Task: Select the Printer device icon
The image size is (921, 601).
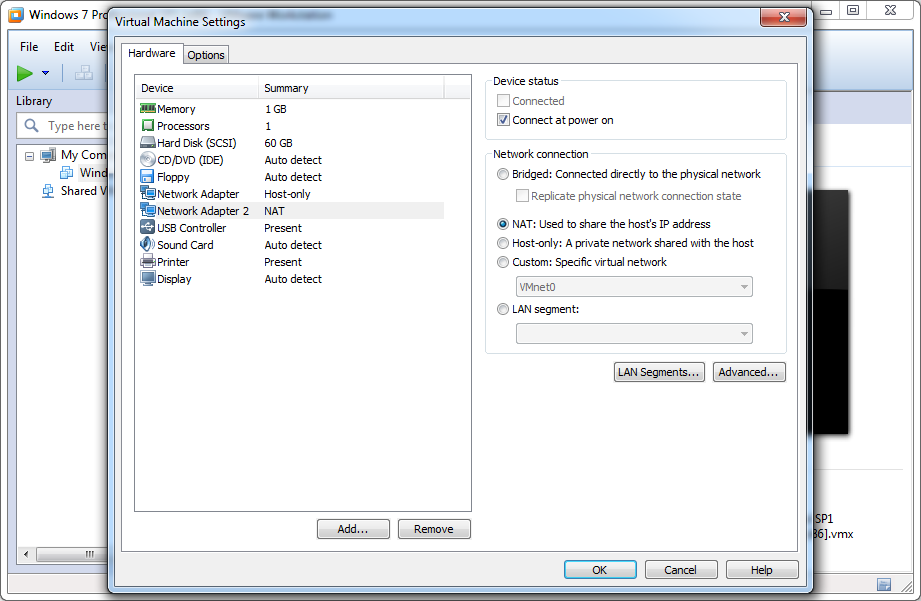Action: pyautogui.click(x=148, y=262)
